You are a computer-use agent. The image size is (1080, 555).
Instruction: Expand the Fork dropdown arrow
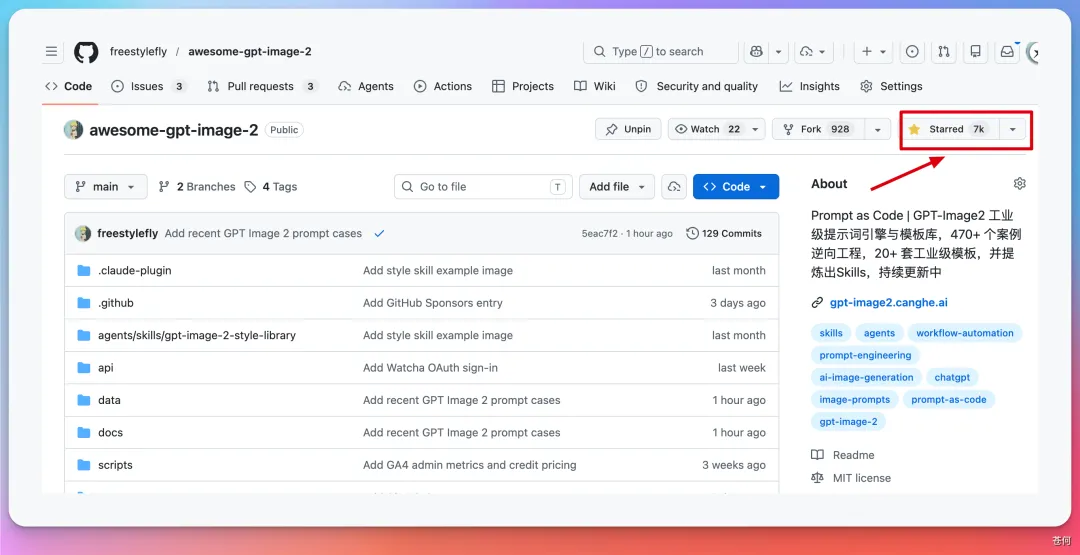[x=878, y=129]
